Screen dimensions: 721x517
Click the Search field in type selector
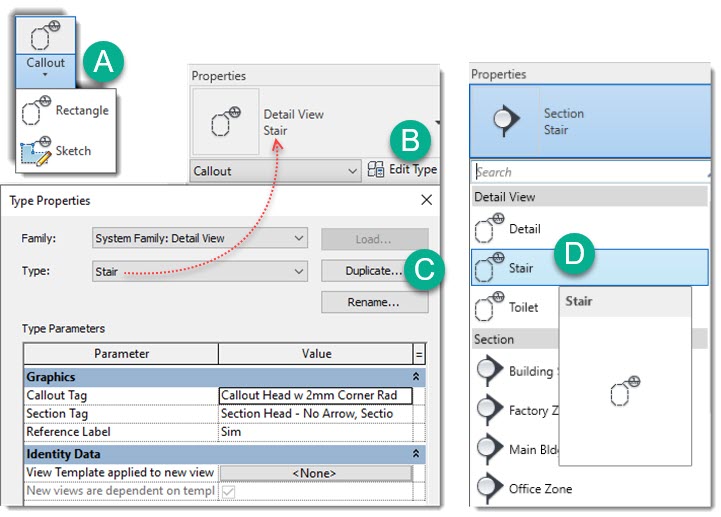click(x=590, y=172)
